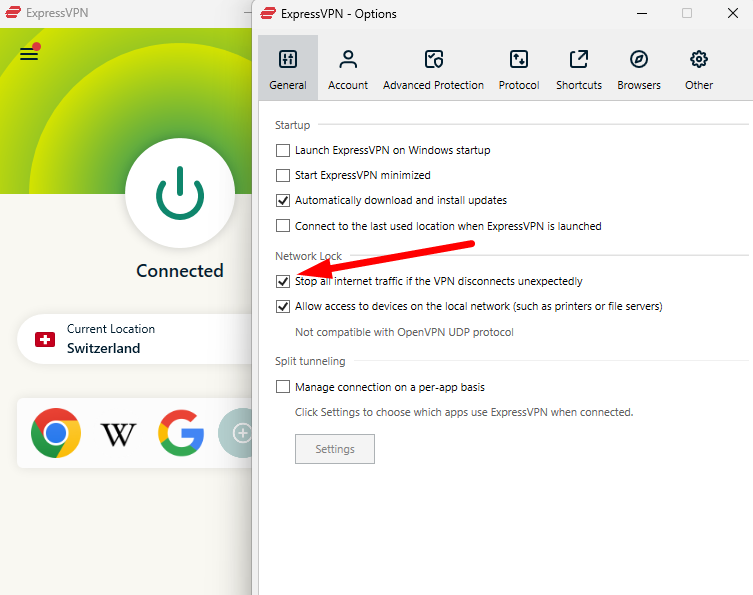
Task: Enable Manage connection on a per-app basis
Action: (283, 387)
